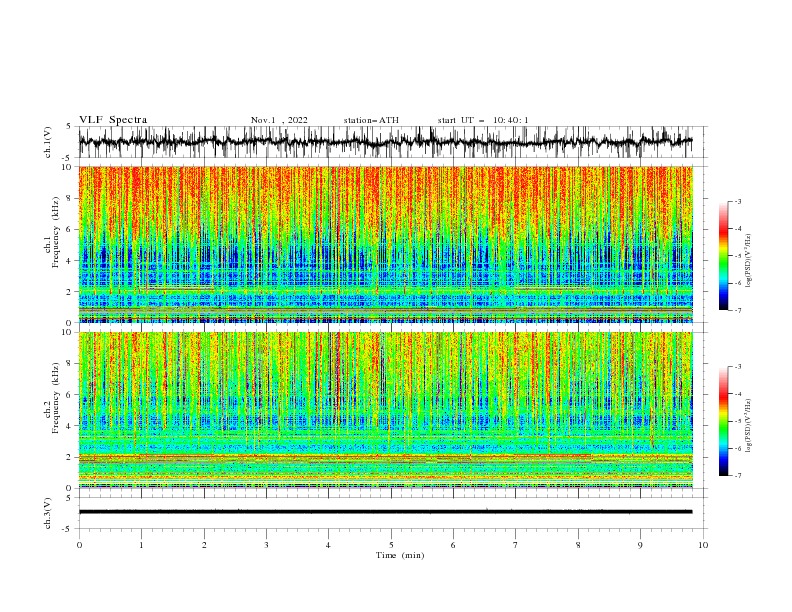
Task: Click inside the ch.2 spectrogram panel
Action: (x=385, y=410)
